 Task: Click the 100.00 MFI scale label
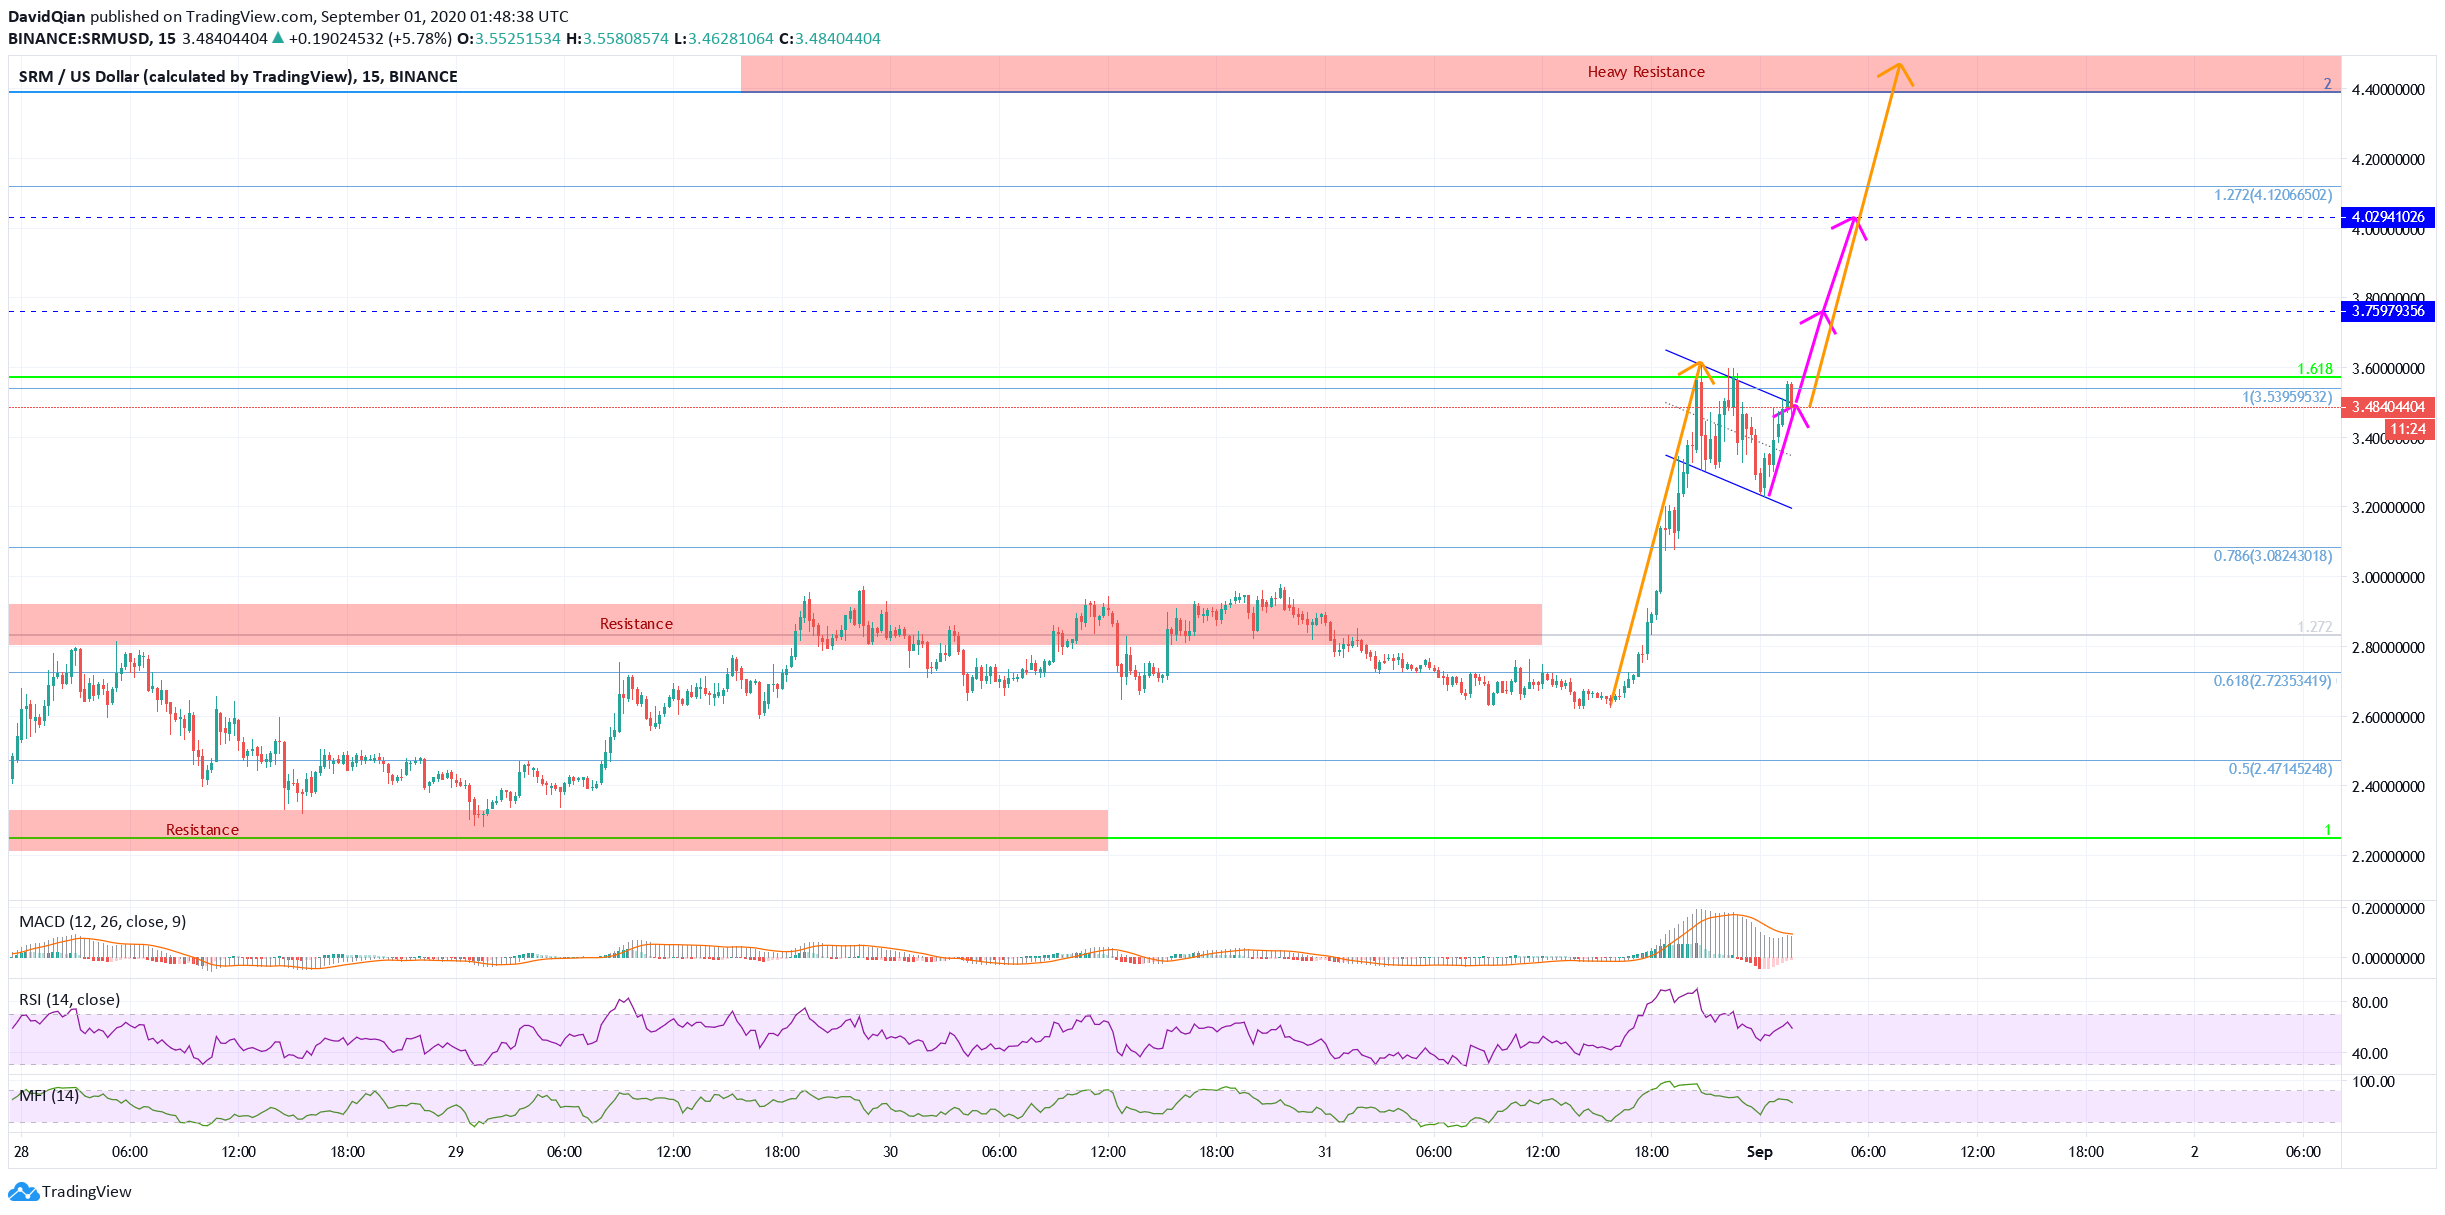point(2373,1082)
